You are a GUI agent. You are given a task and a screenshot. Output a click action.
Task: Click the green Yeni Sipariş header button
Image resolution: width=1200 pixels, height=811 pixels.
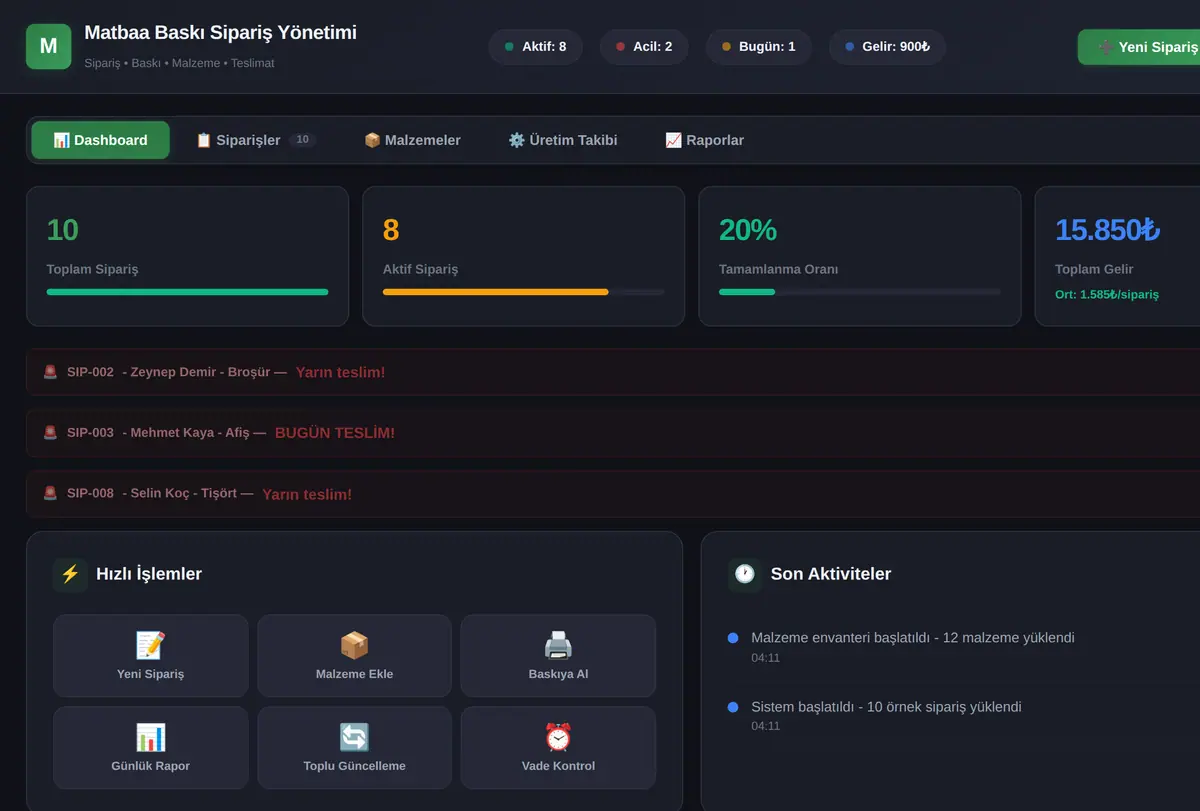point(1139,47)
